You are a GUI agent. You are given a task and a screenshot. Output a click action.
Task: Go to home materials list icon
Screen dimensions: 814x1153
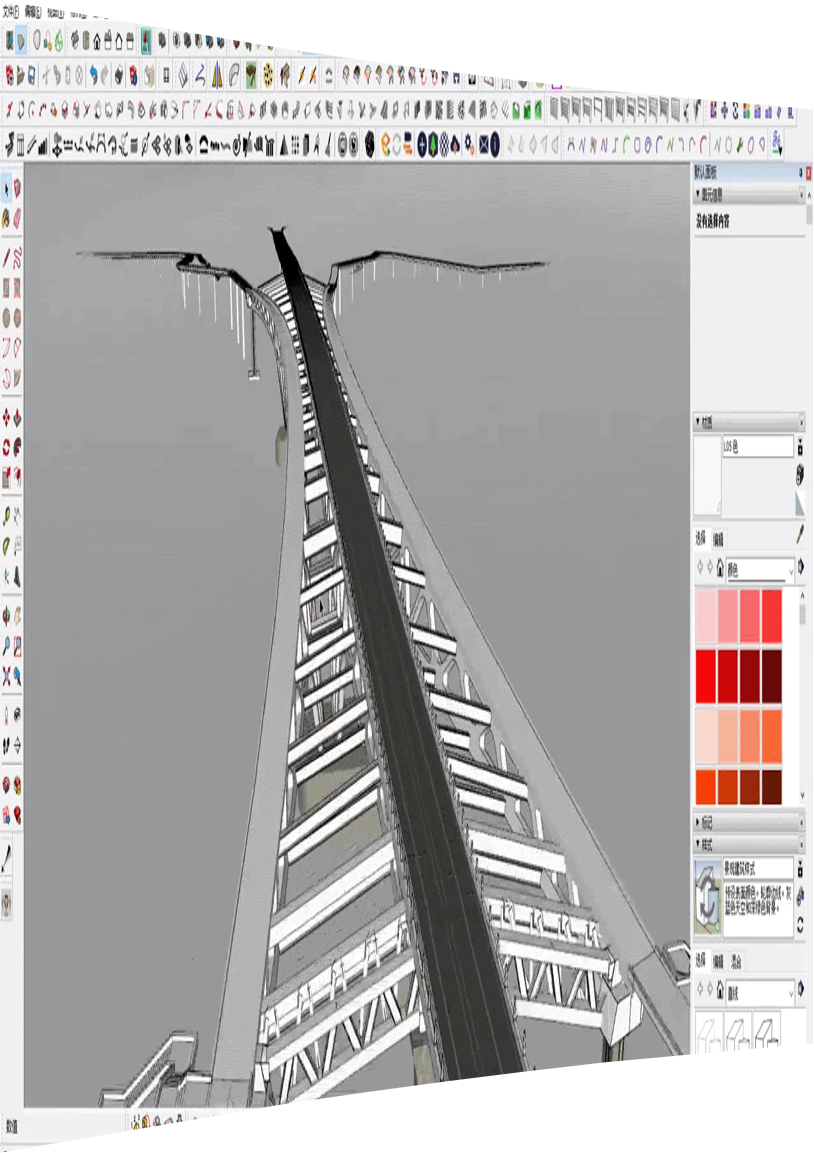click(x=719, y=568)
